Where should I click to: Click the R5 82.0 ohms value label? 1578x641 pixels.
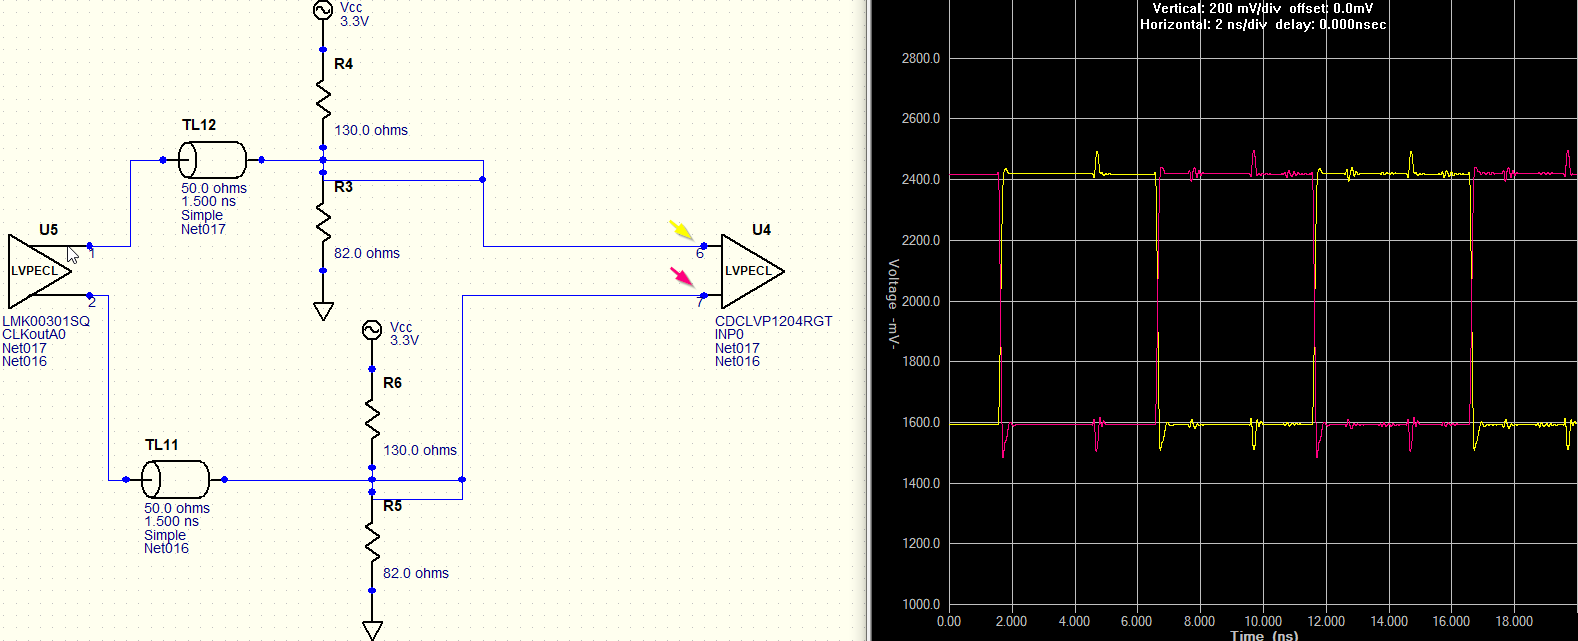[x=416, y=573]
